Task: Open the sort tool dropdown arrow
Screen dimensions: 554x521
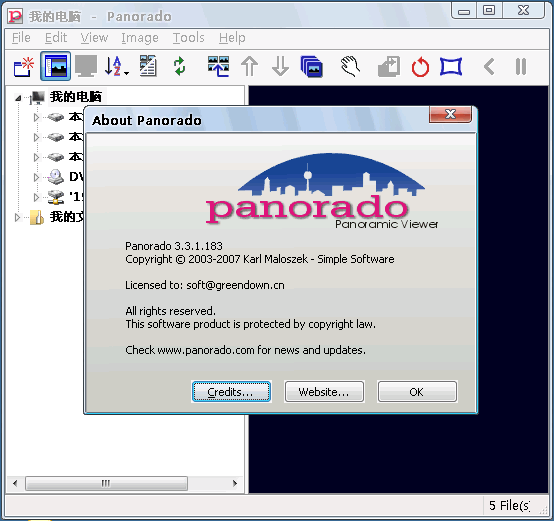Action: click(126, 73)
